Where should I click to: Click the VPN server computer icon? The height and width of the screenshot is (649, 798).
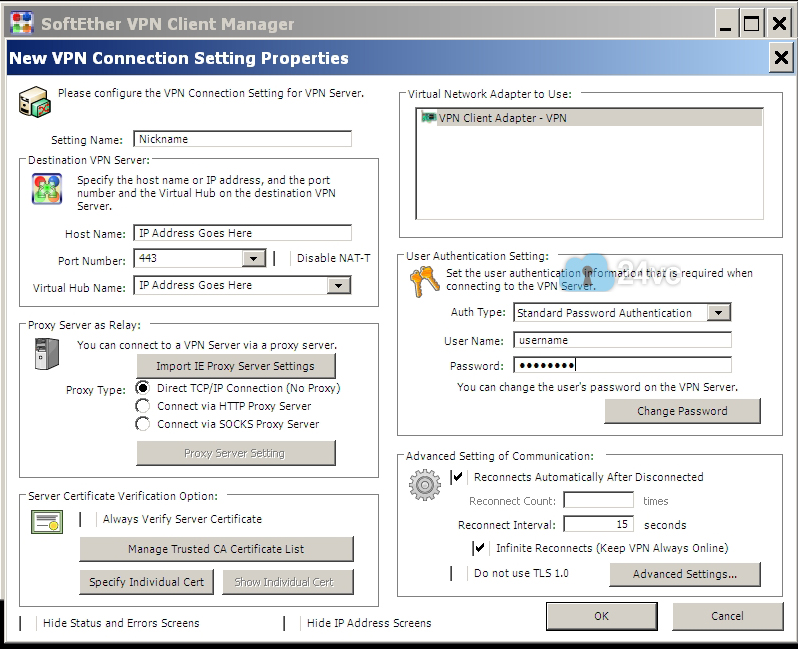35,101
